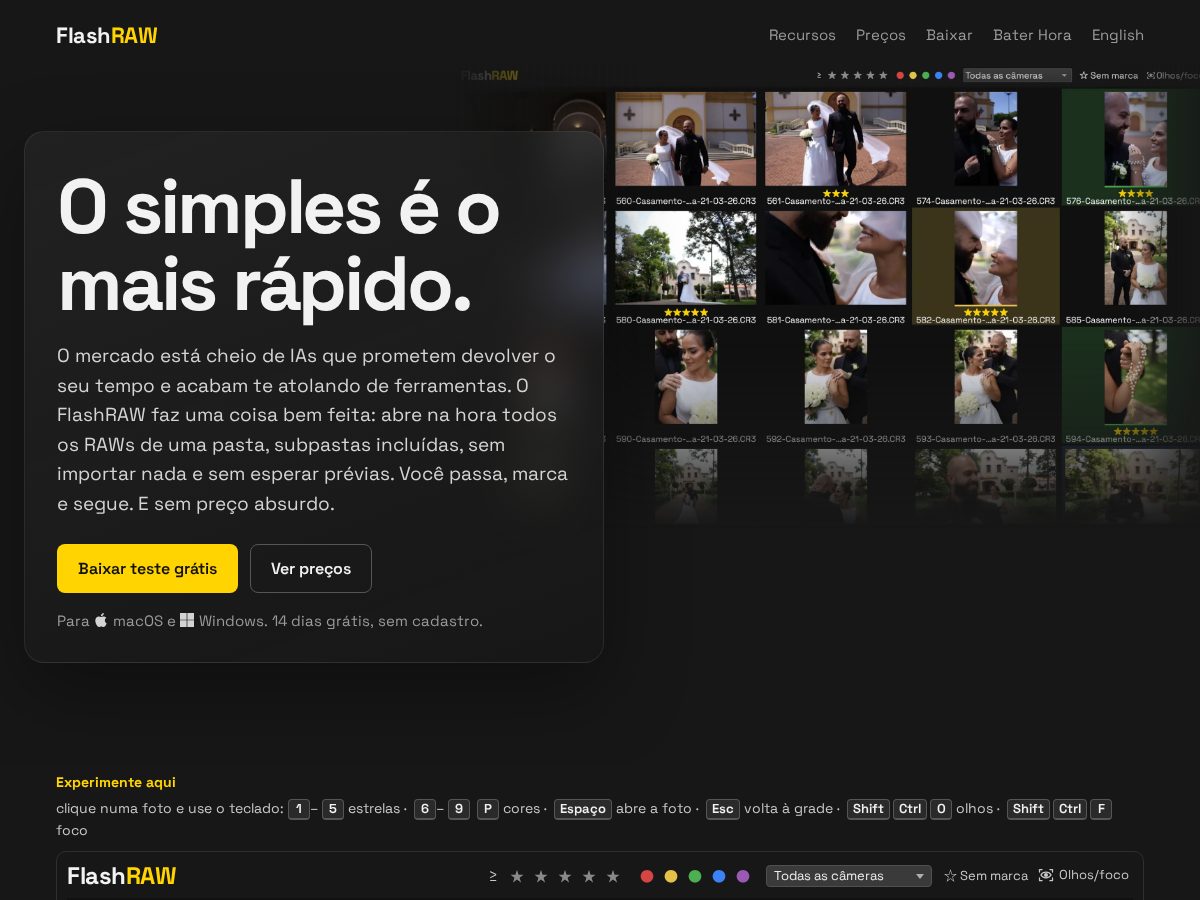This screenshot has width=1200, height=900.
Task: Click the fifth star in hero preview toolbar
Action: tap(883, 75)
